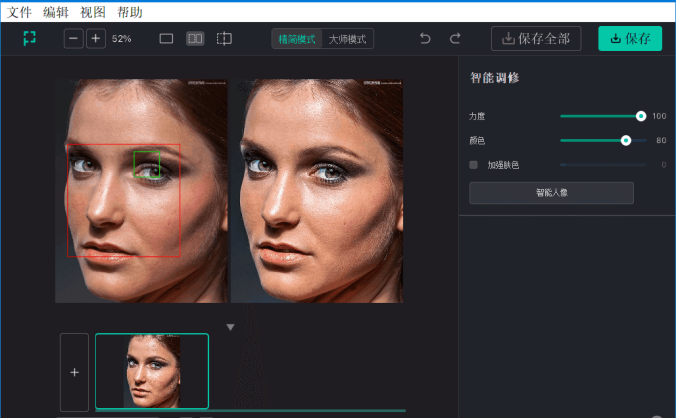
Task: Enable split-line comparison view
Action: [x=224, y=38]
